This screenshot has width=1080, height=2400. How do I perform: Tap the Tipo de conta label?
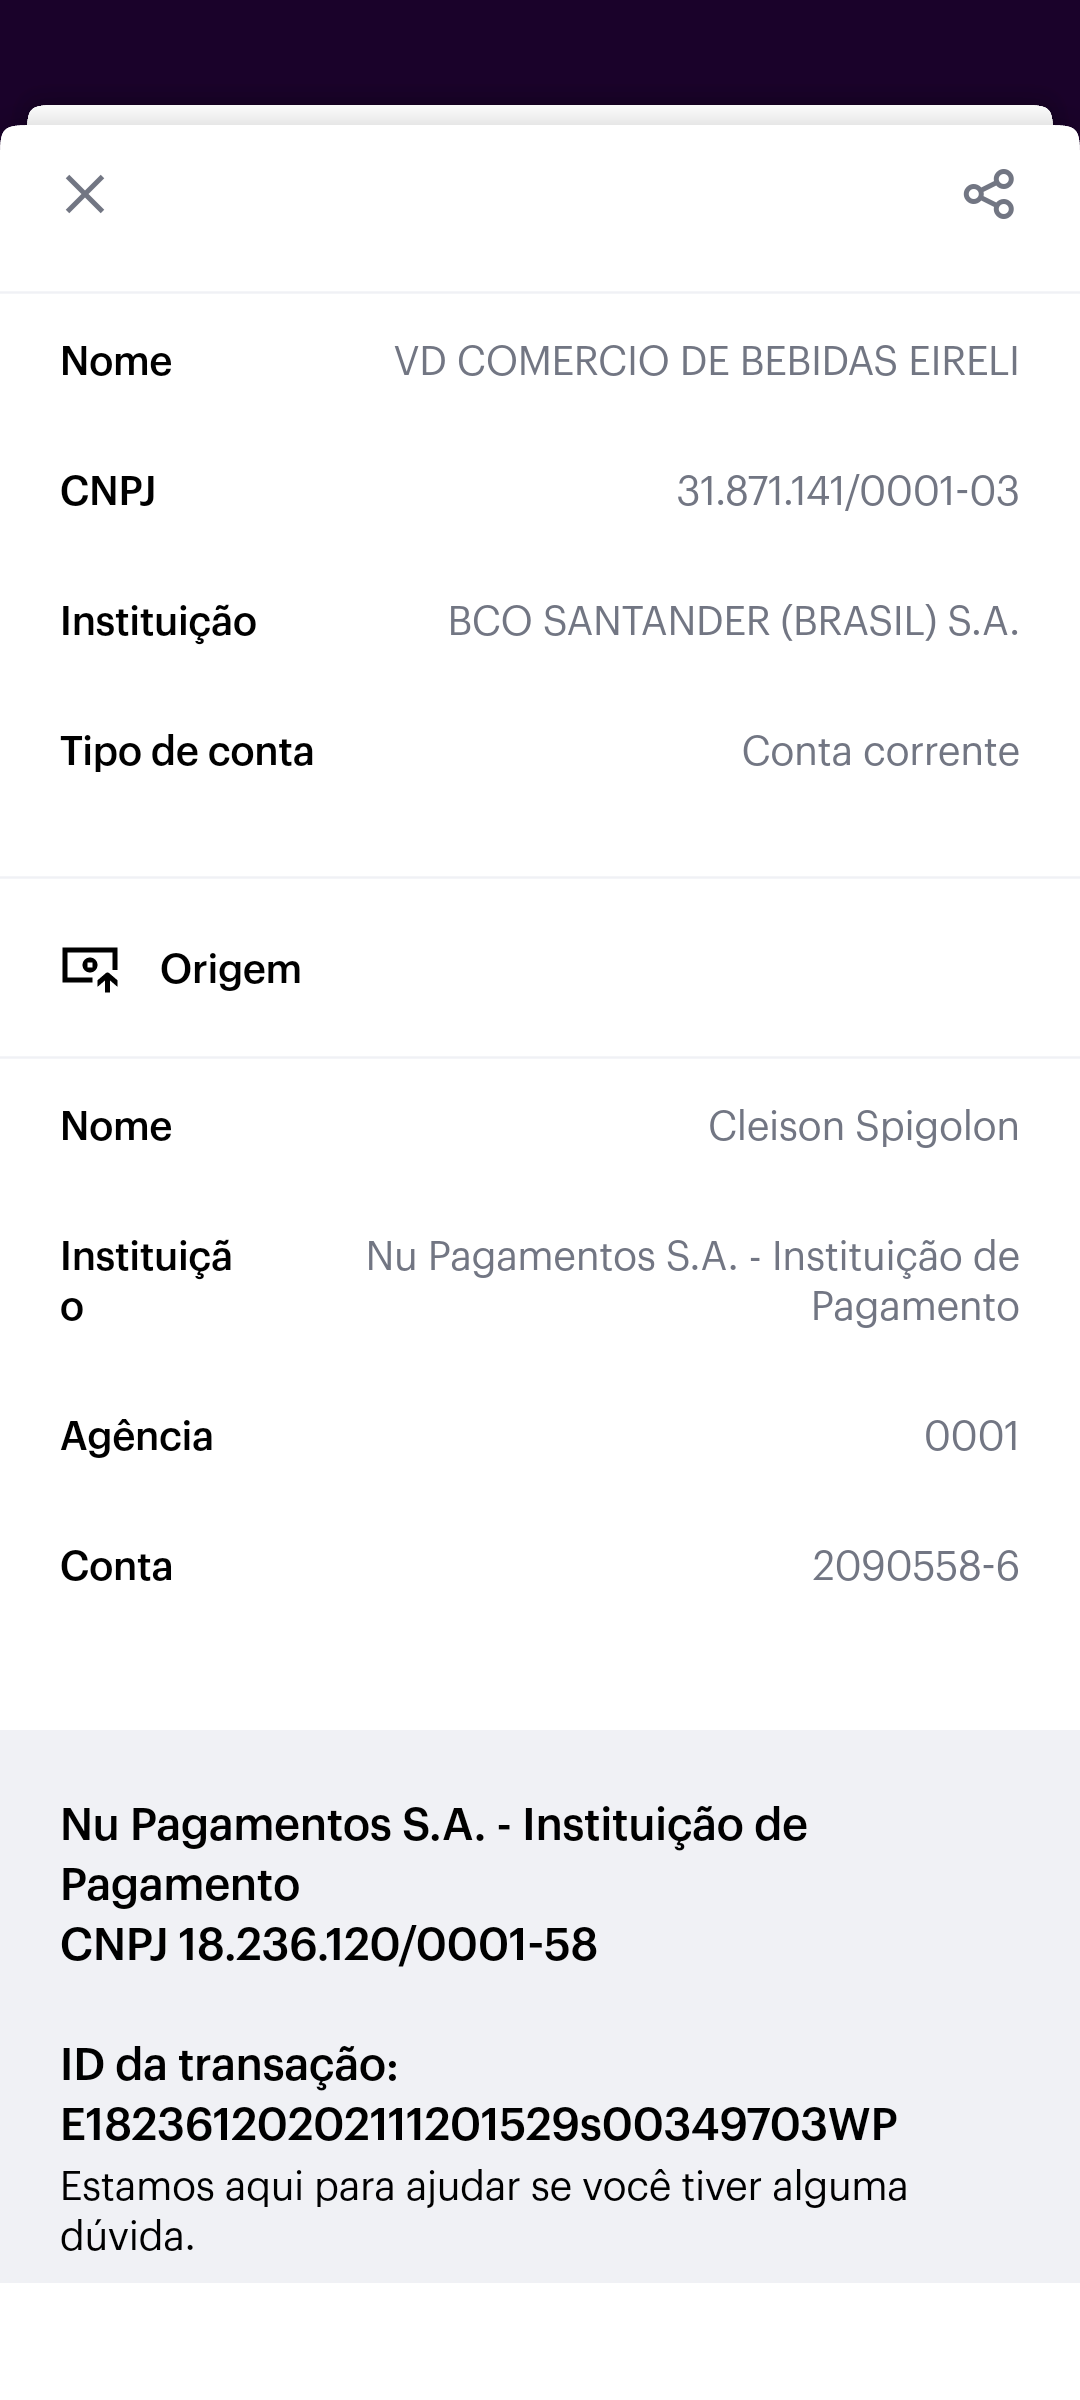187,752
